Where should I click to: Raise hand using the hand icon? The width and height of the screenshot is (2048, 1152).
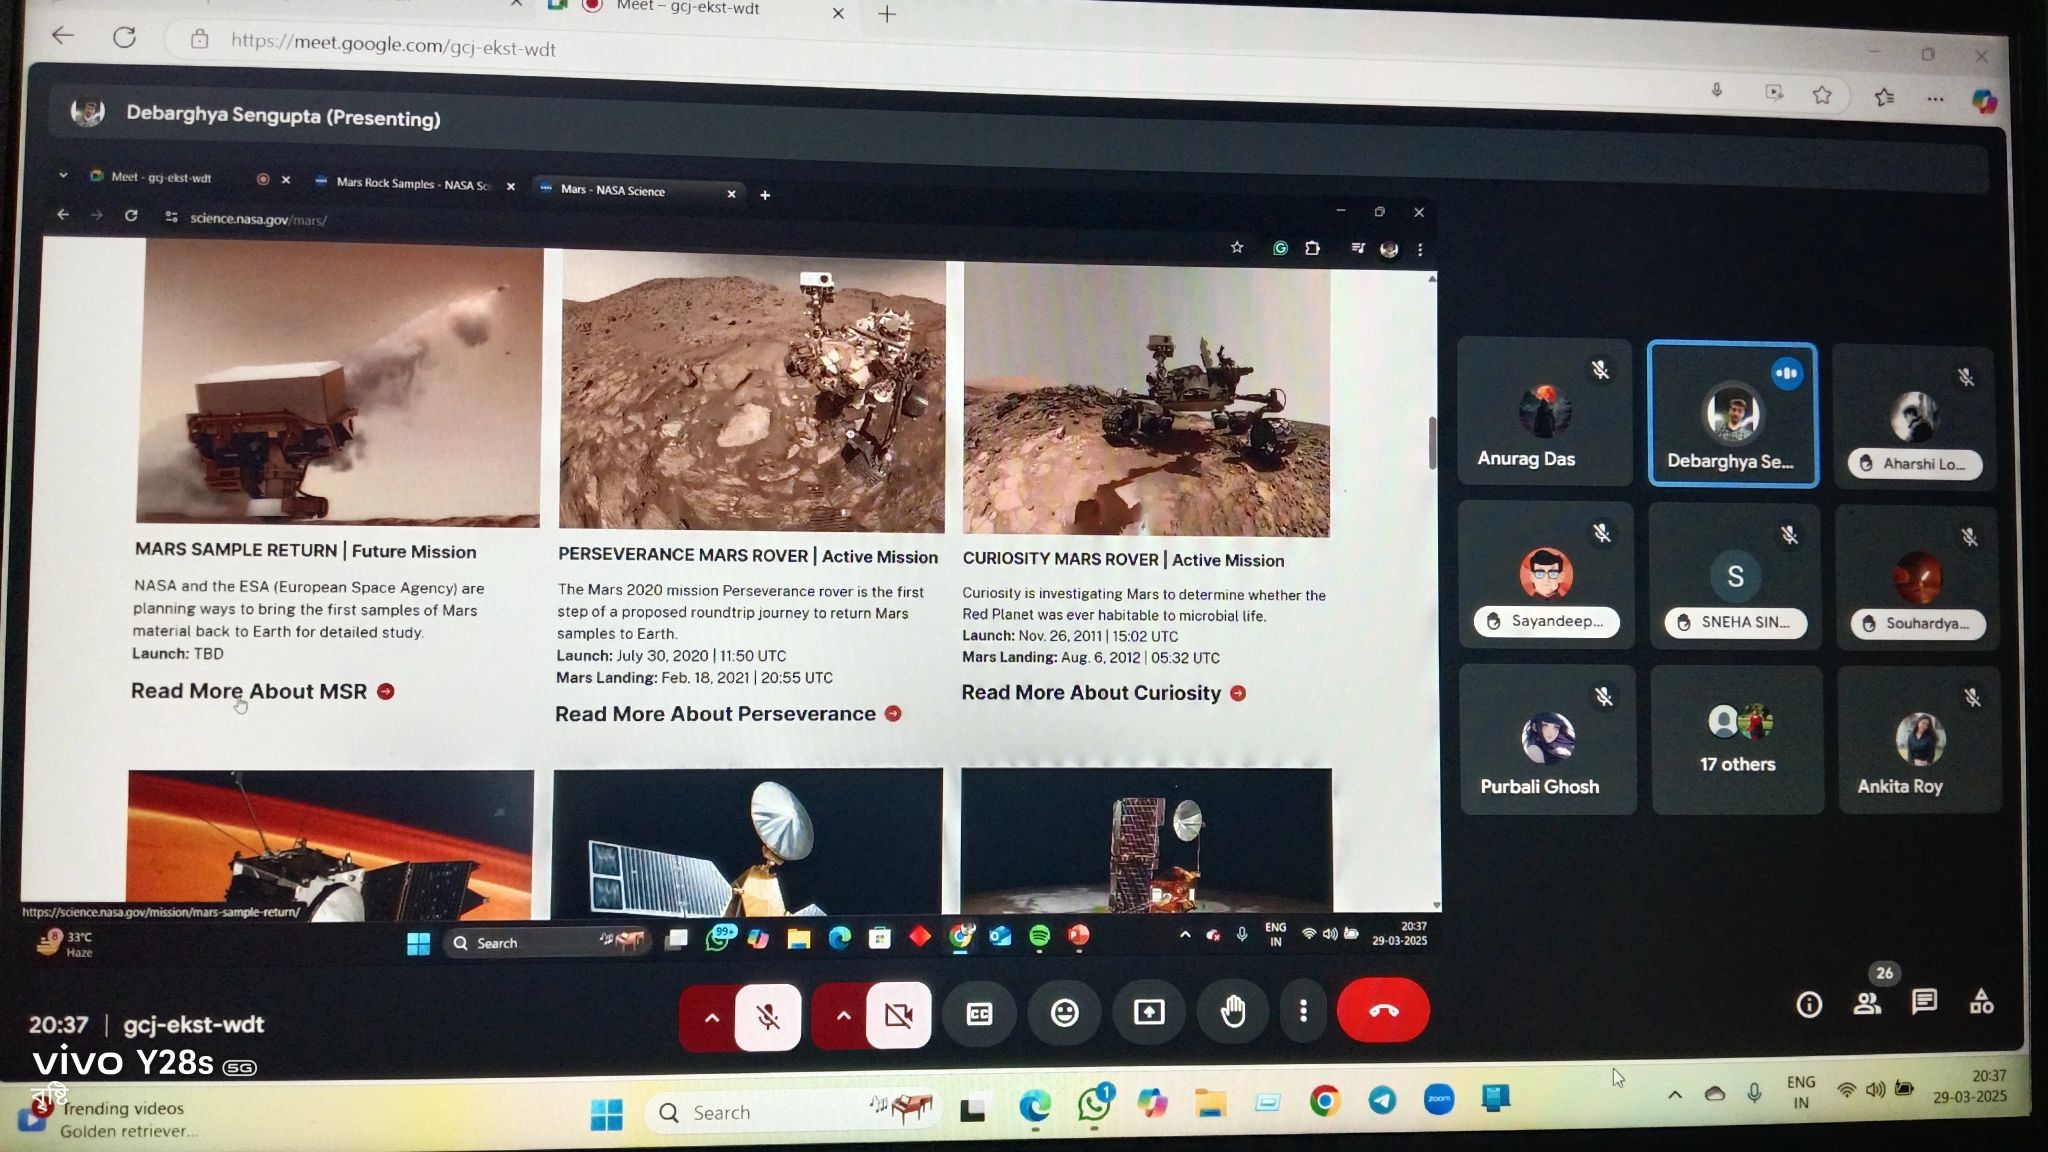click(x=1233, y=1011)
